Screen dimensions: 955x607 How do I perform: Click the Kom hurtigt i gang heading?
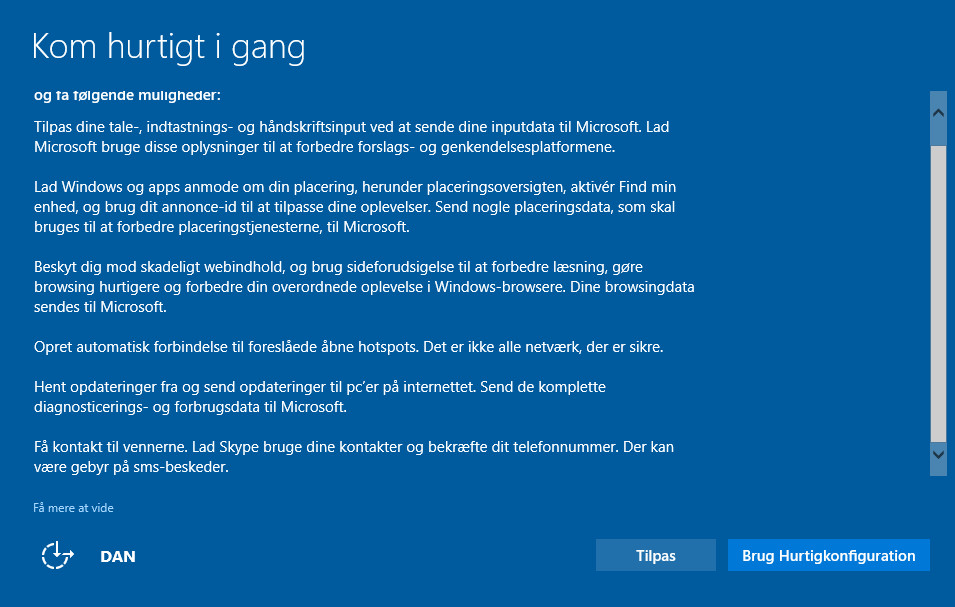168,47
